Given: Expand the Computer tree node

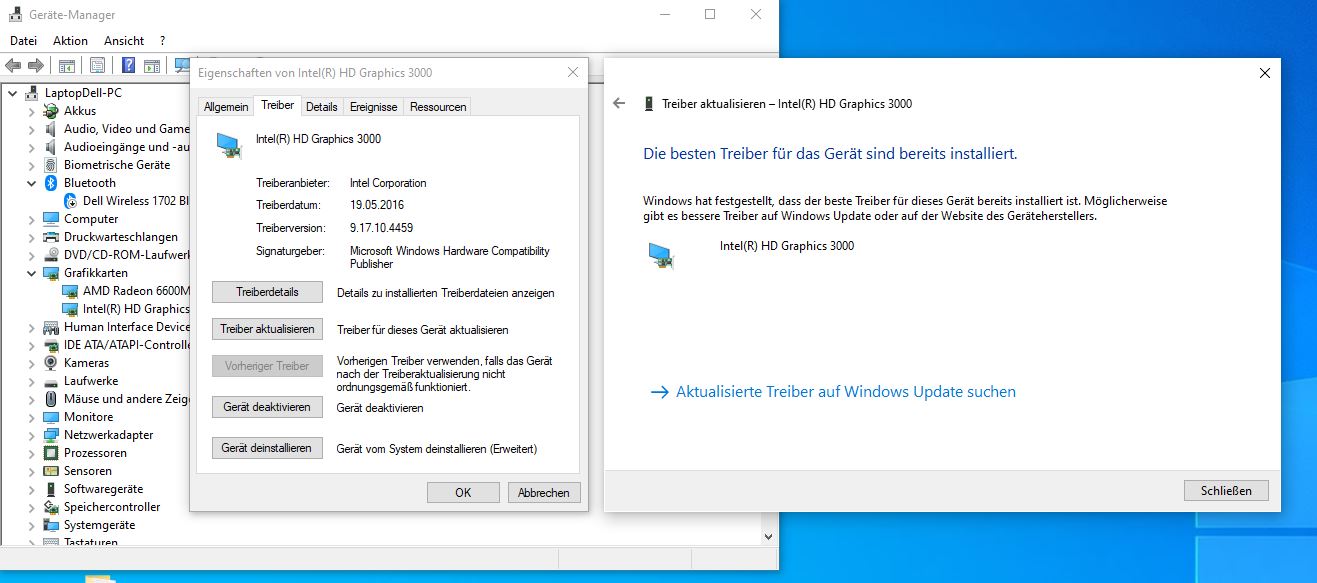Looking at the screenshot, I should coord(32,219).
